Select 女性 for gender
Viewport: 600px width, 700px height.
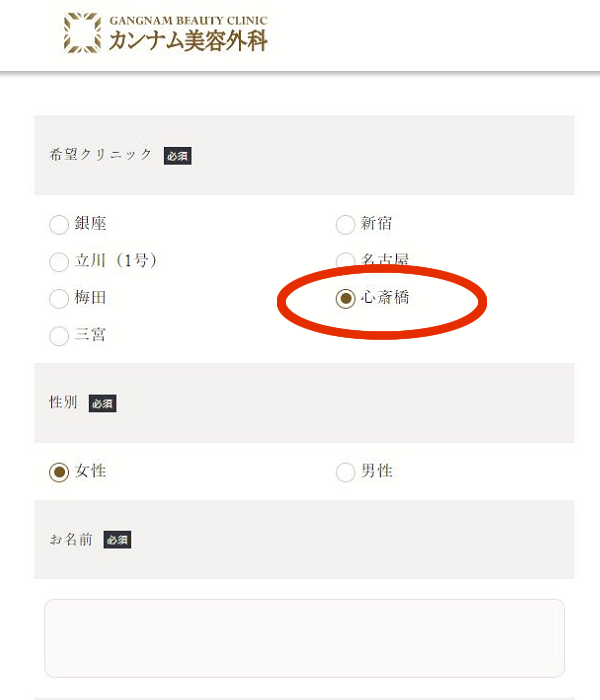click(x=59, y=472)
